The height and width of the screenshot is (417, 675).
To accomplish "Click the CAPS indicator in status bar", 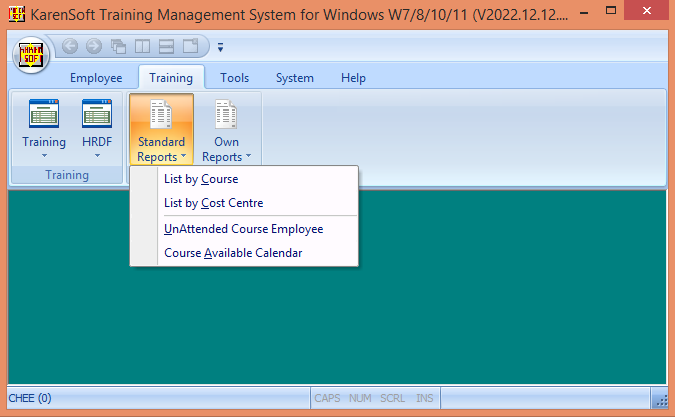I will [327, 398].
